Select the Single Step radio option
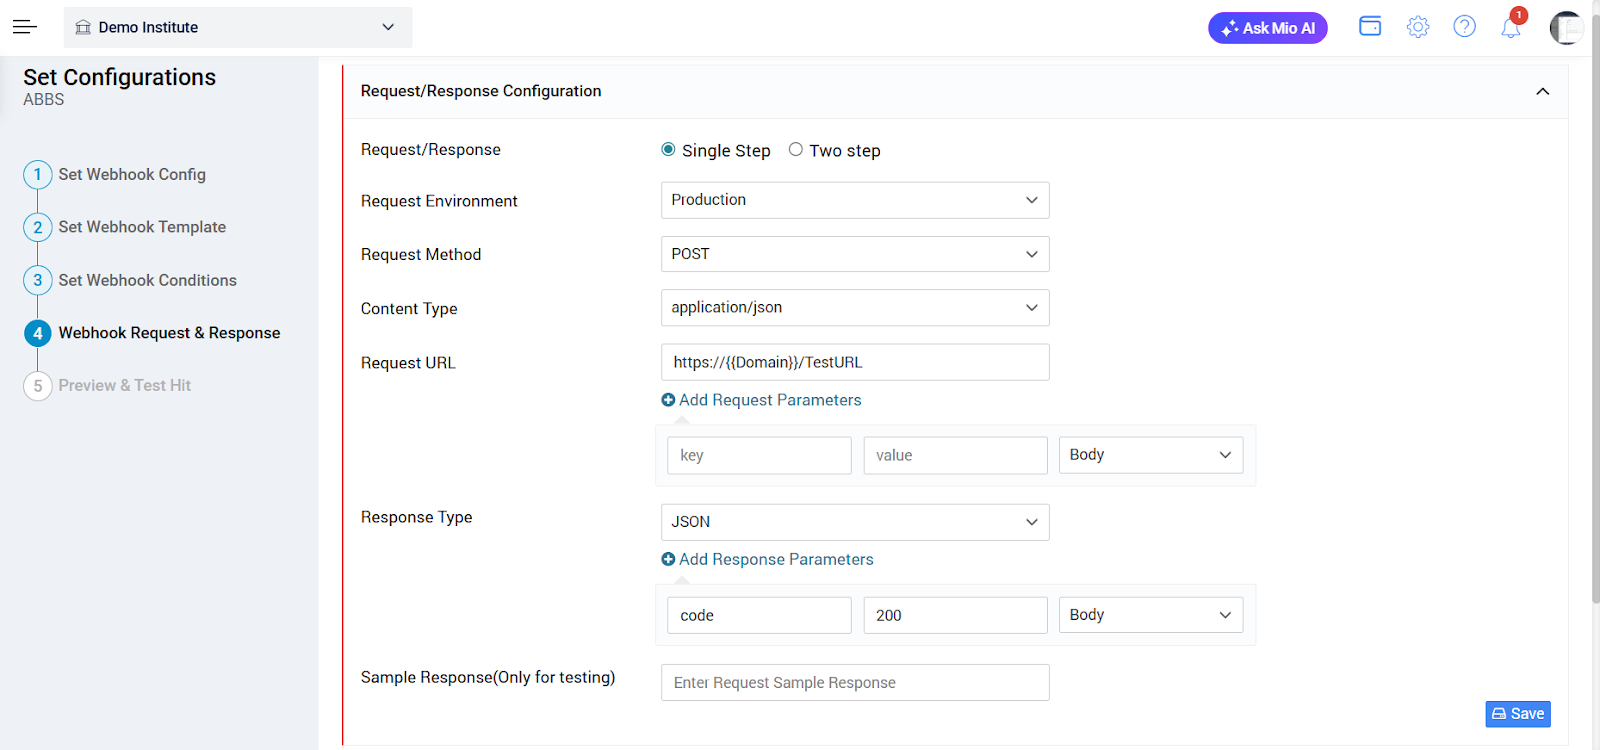Image resolution: width=1600 pixels, height=750 pixels. coord(668,150)
